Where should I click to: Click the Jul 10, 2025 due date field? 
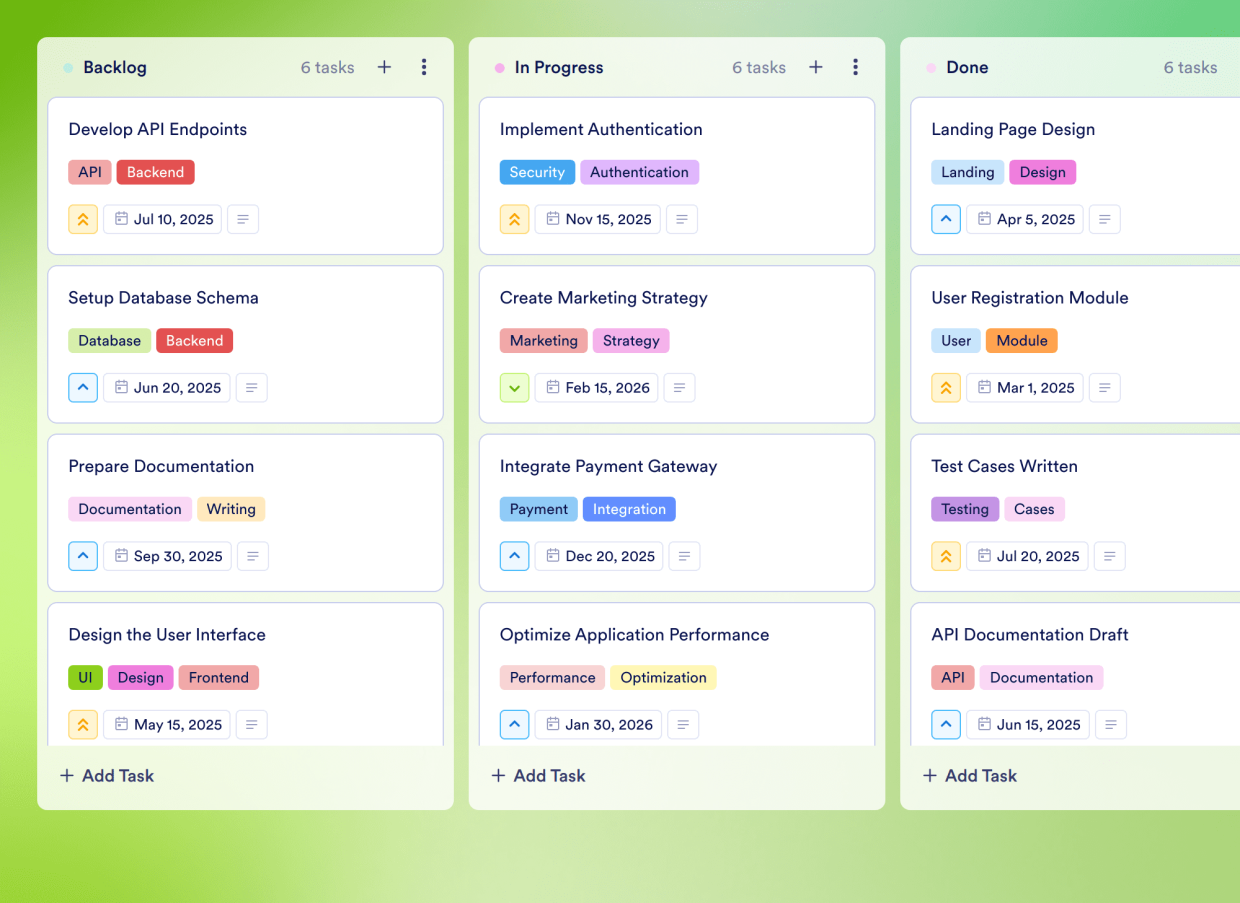162,219
